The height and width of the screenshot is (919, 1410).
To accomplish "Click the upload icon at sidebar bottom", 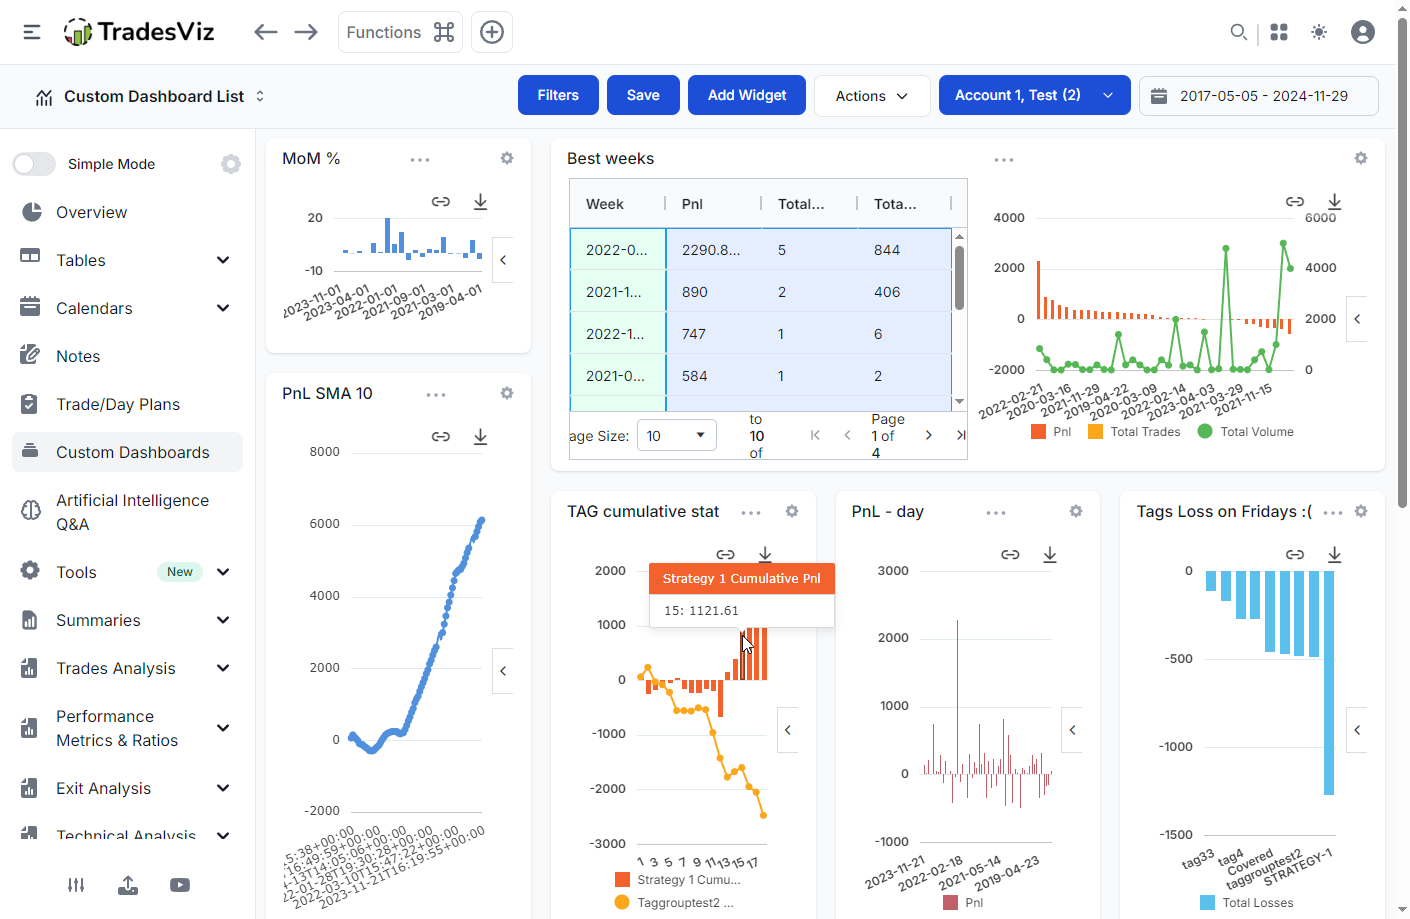I will click(x=128, y=885).
